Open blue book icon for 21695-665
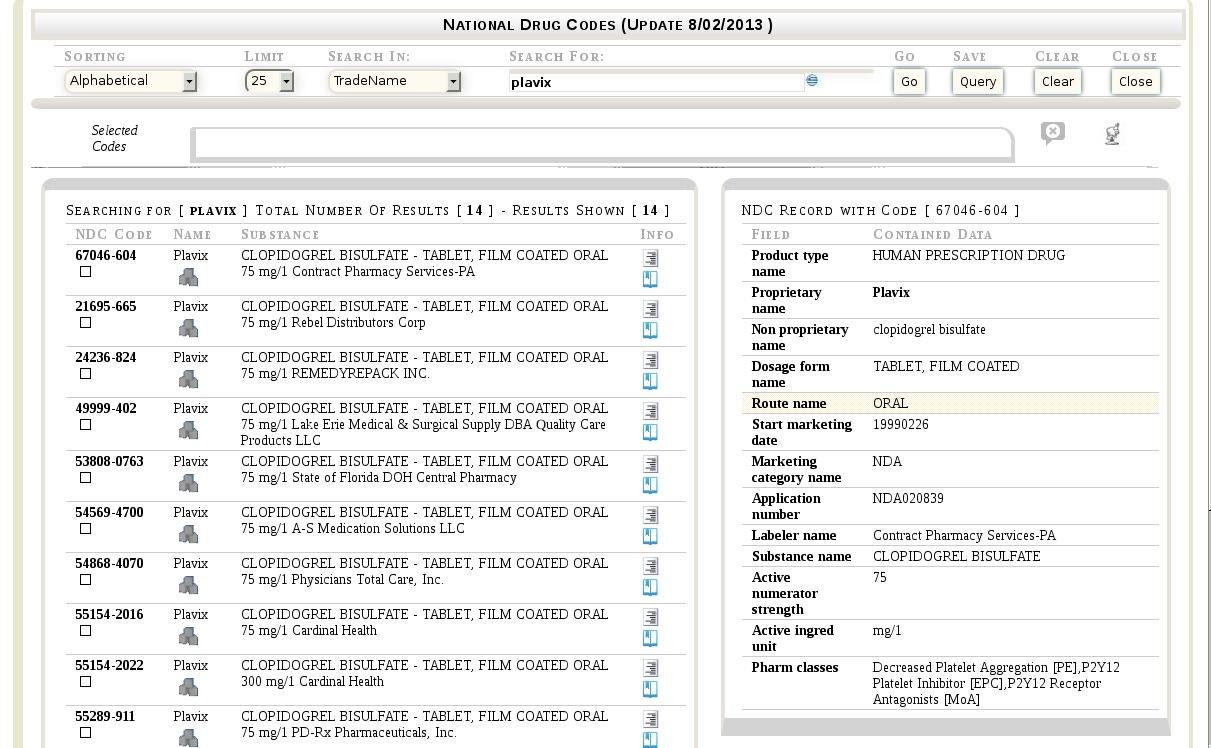The height and width of the screenshot is (748, 1211). pyautogui.click(x=650, y=331)
